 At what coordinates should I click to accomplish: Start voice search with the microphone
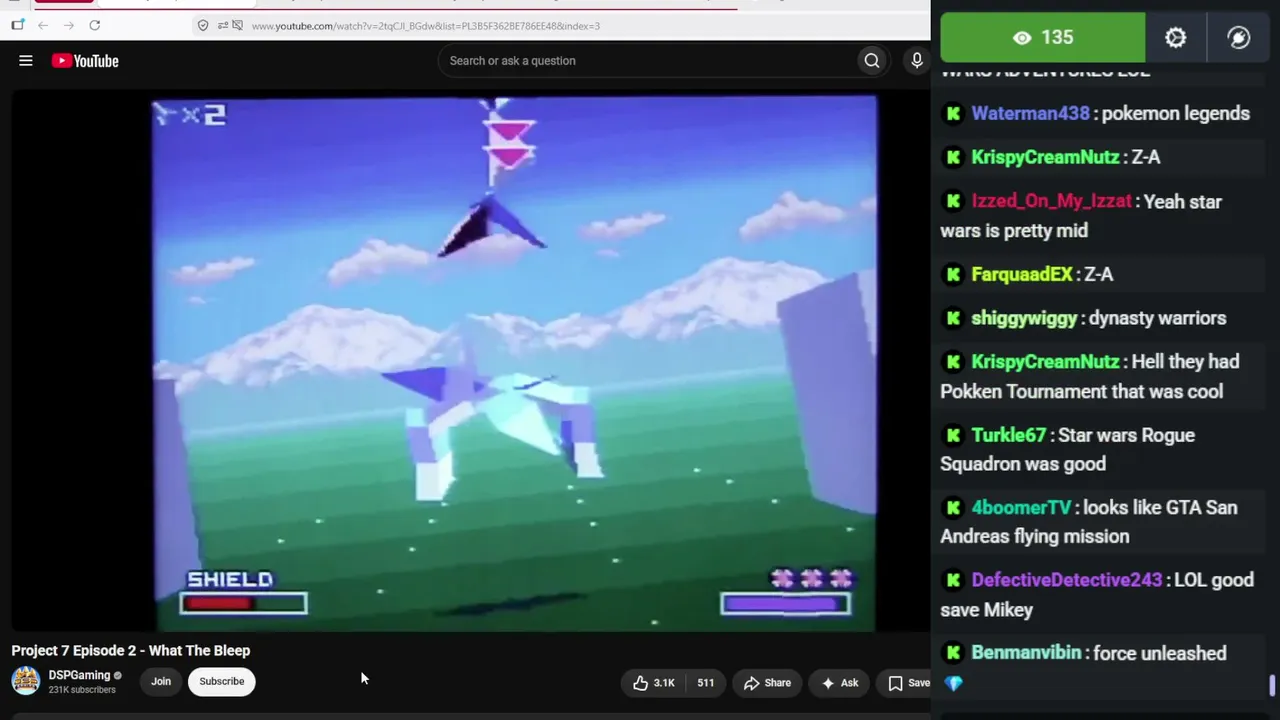click(x=916, y=61)
